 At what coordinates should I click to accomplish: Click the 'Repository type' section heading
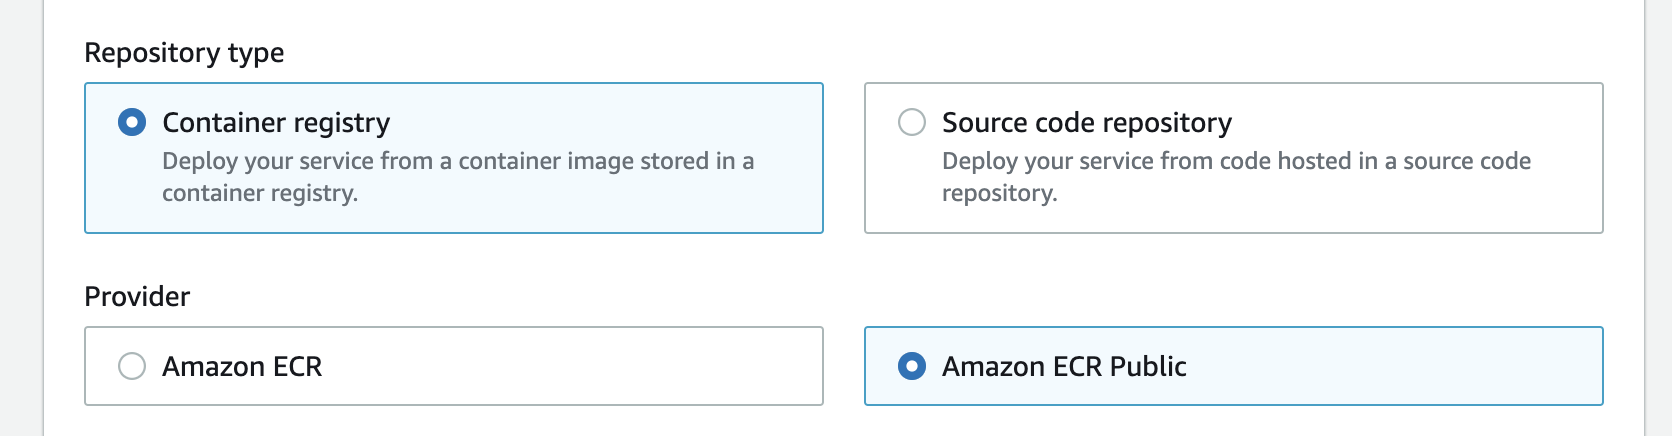184,52
